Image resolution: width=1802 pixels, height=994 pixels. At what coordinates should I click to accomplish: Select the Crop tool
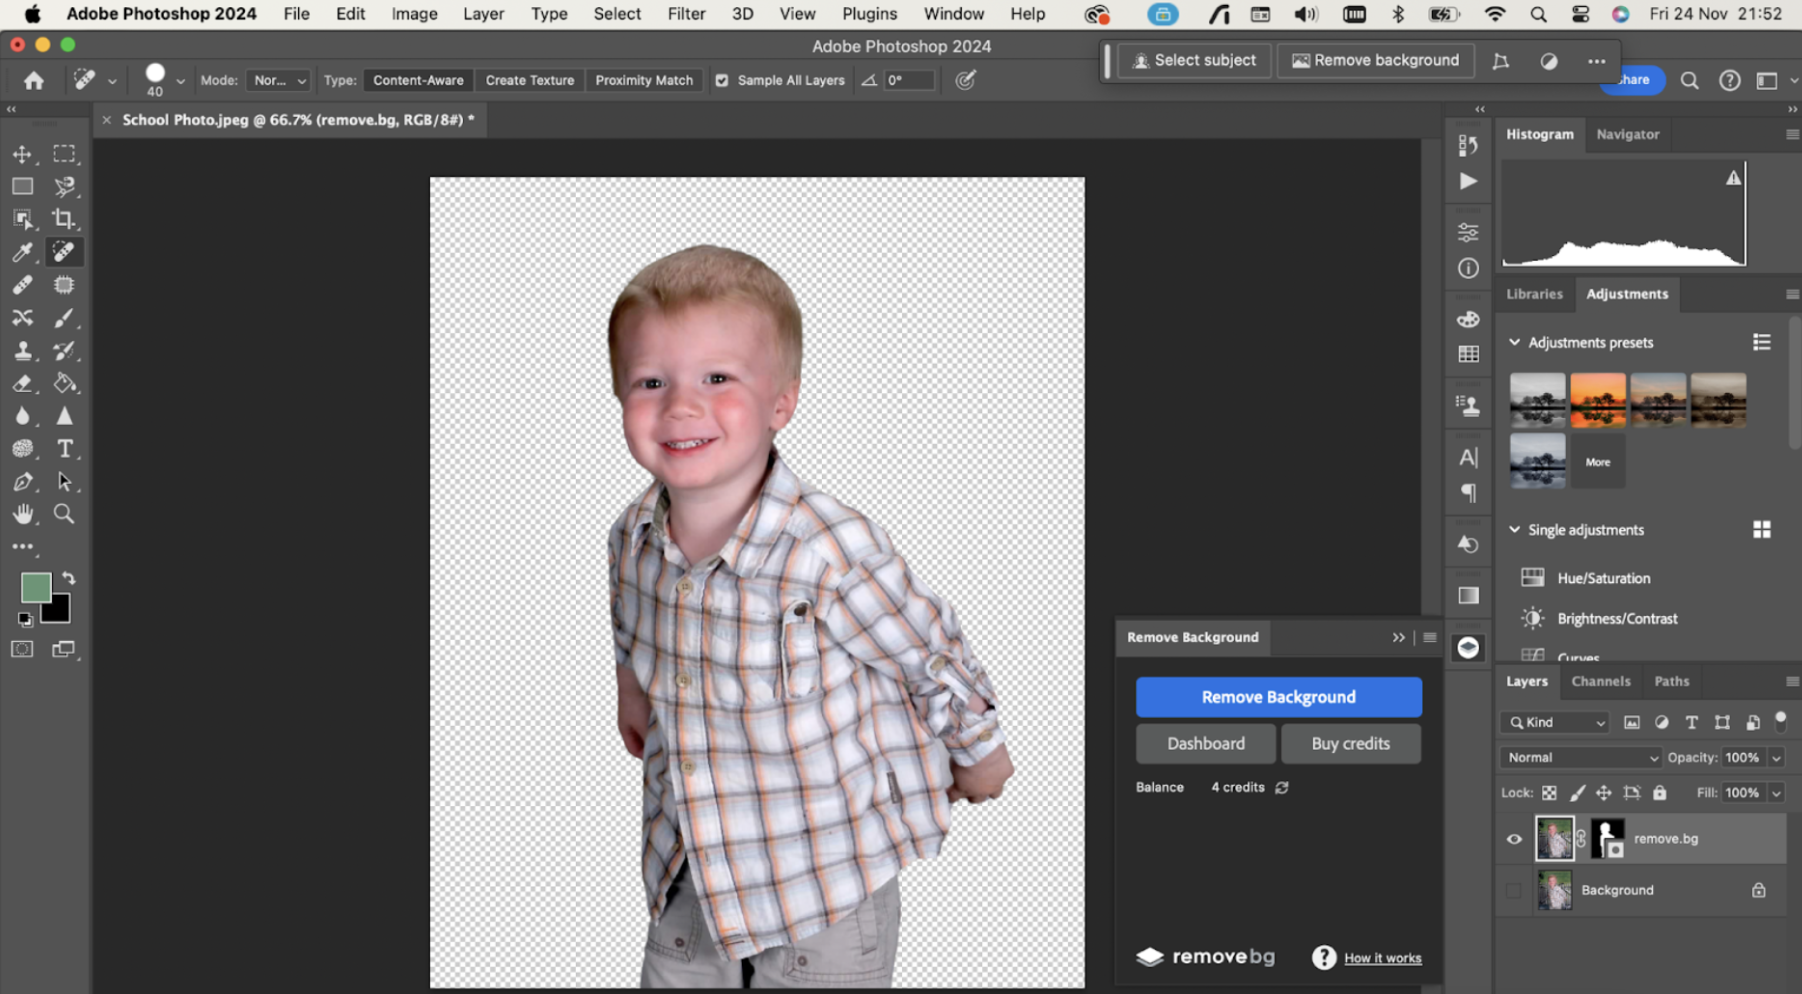[x=65, y=219]
